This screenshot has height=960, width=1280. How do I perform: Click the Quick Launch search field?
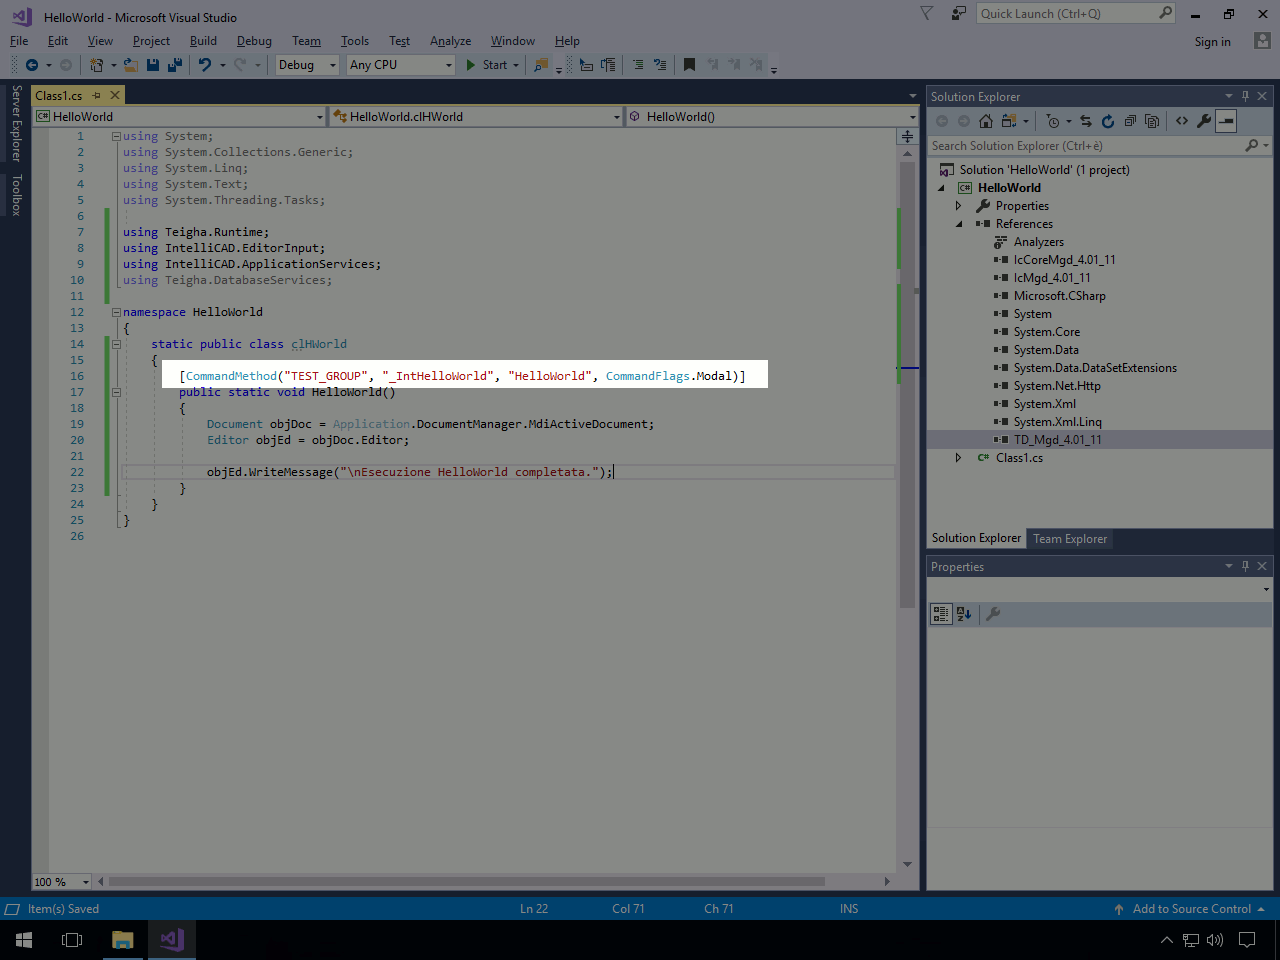tap(1076, 14)
